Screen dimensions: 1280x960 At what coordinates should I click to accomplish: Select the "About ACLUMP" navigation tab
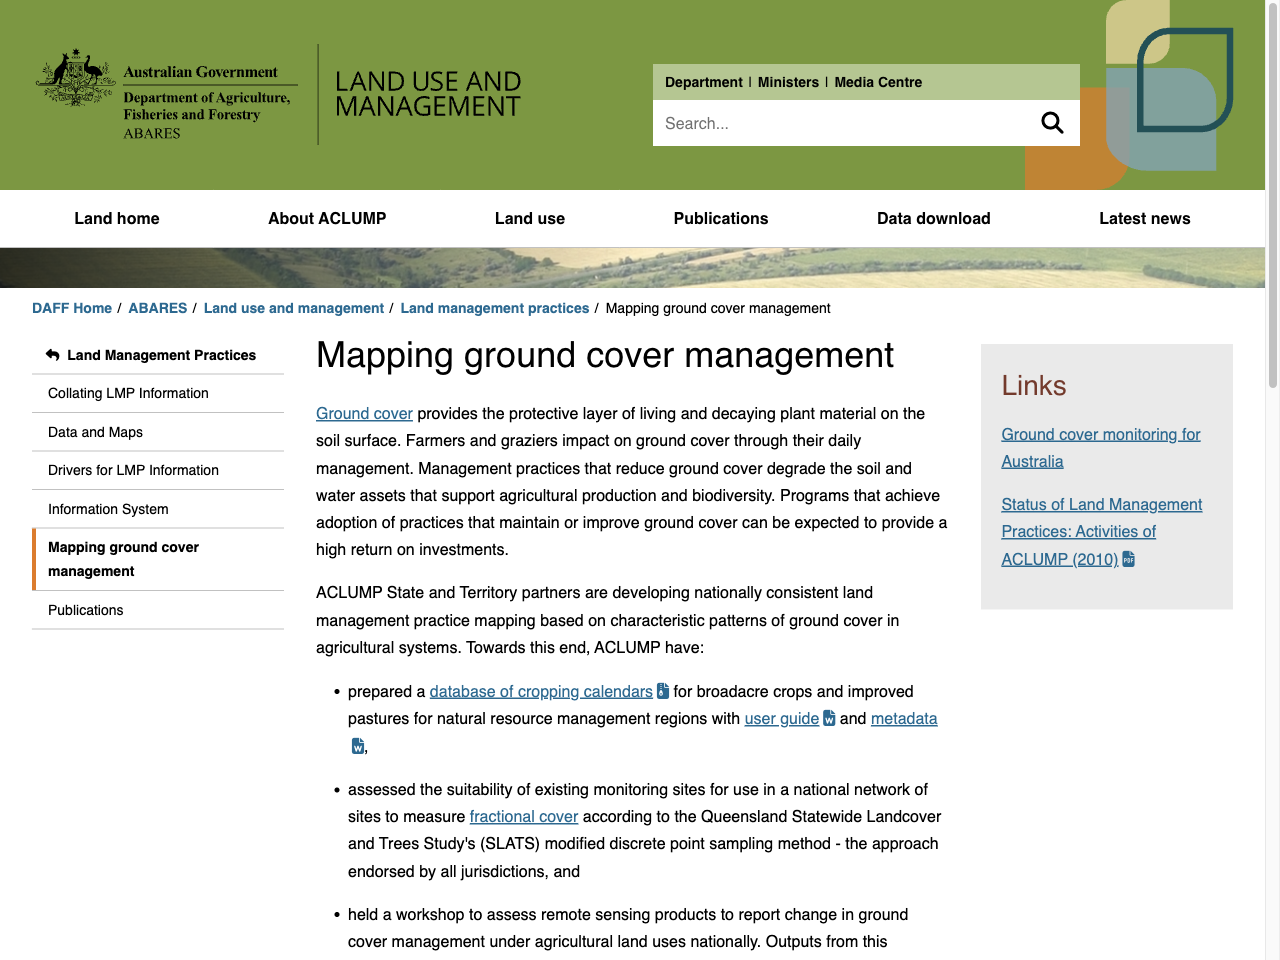(x=327, y=218)
